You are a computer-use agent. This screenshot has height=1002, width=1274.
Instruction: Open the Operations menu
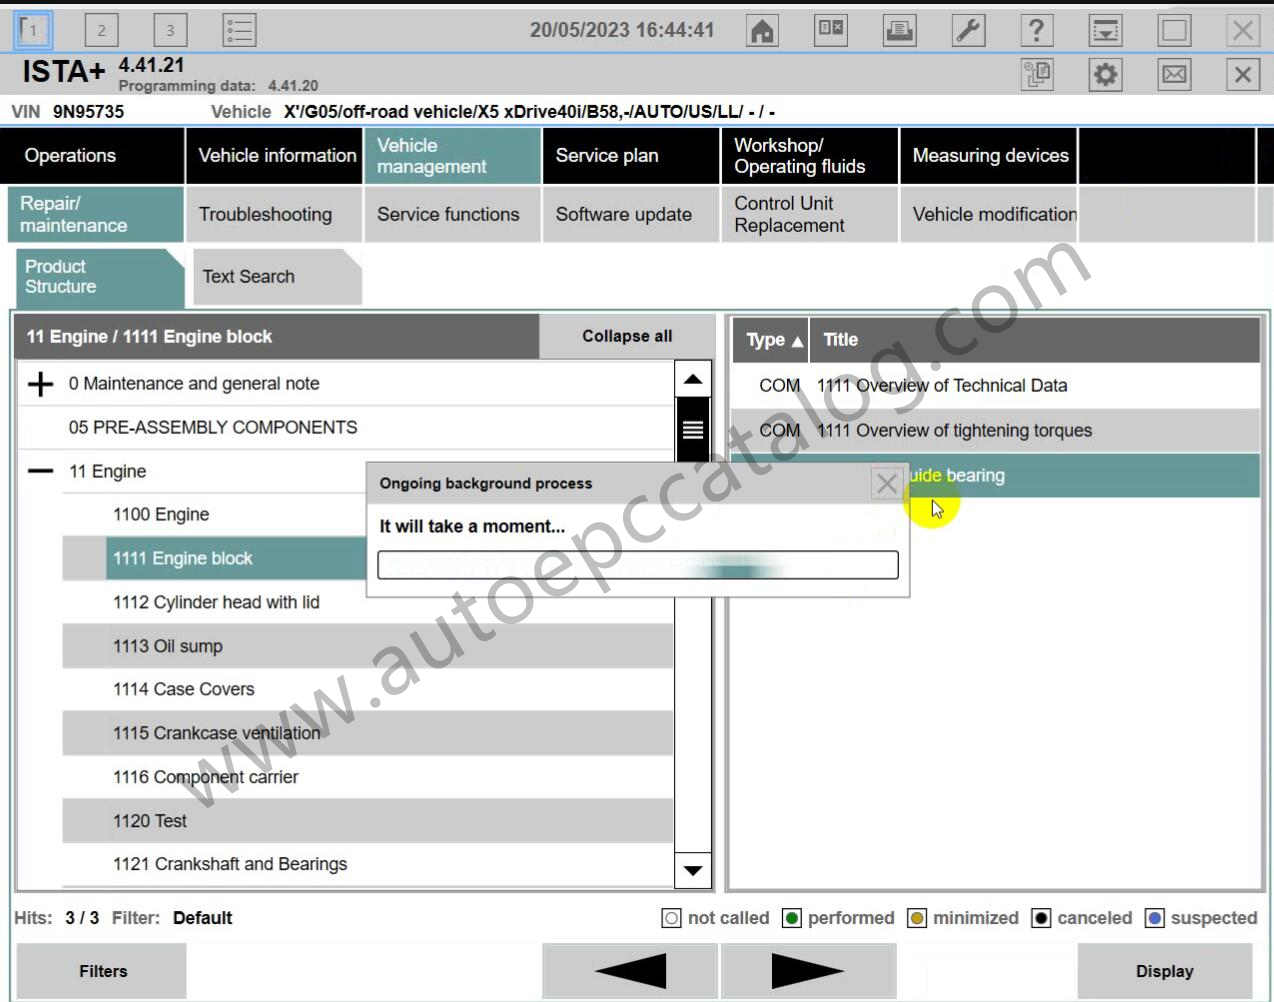point(92,156)
